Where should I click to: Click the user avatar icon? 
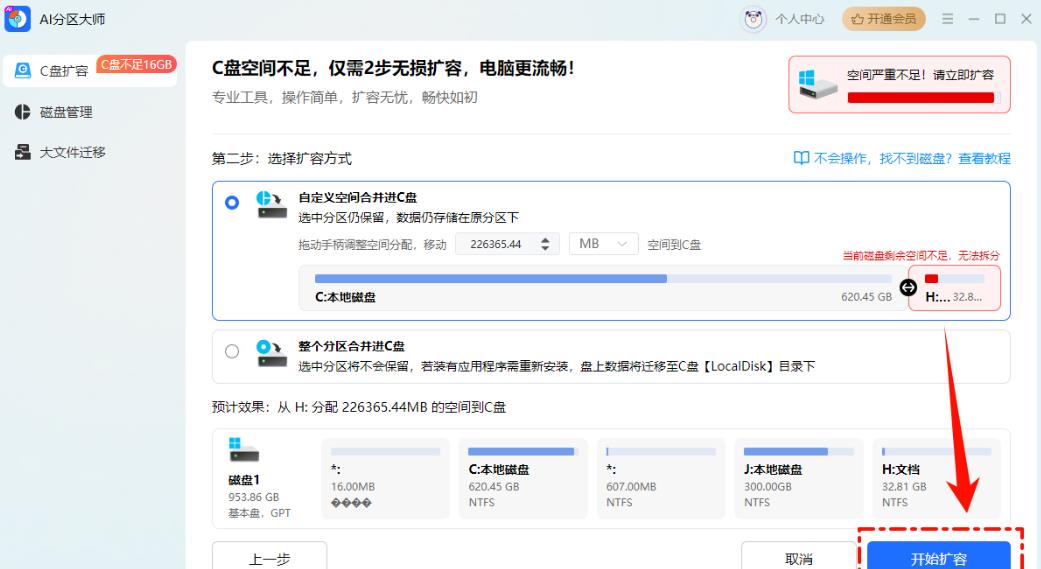point(753,19)
